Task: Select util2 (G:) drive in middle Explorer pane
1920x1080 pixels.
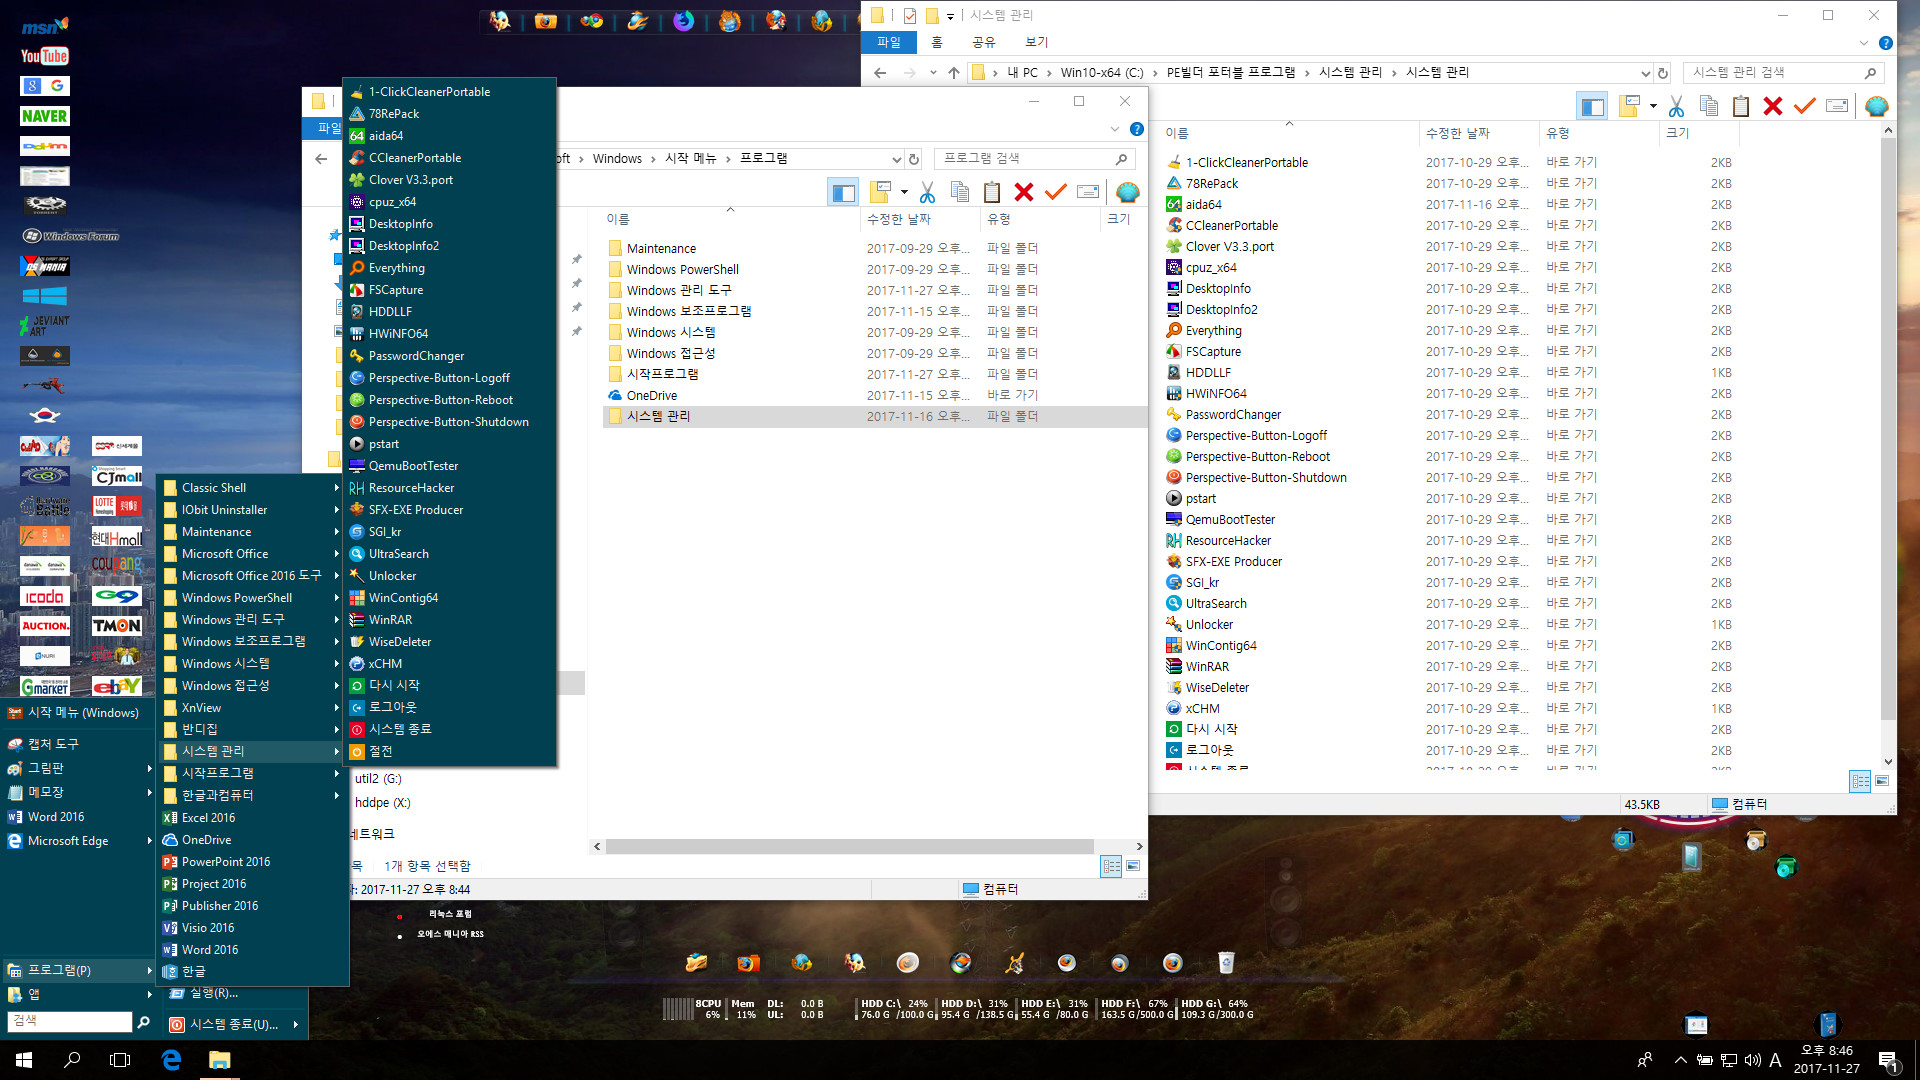Action: point(378,779)
